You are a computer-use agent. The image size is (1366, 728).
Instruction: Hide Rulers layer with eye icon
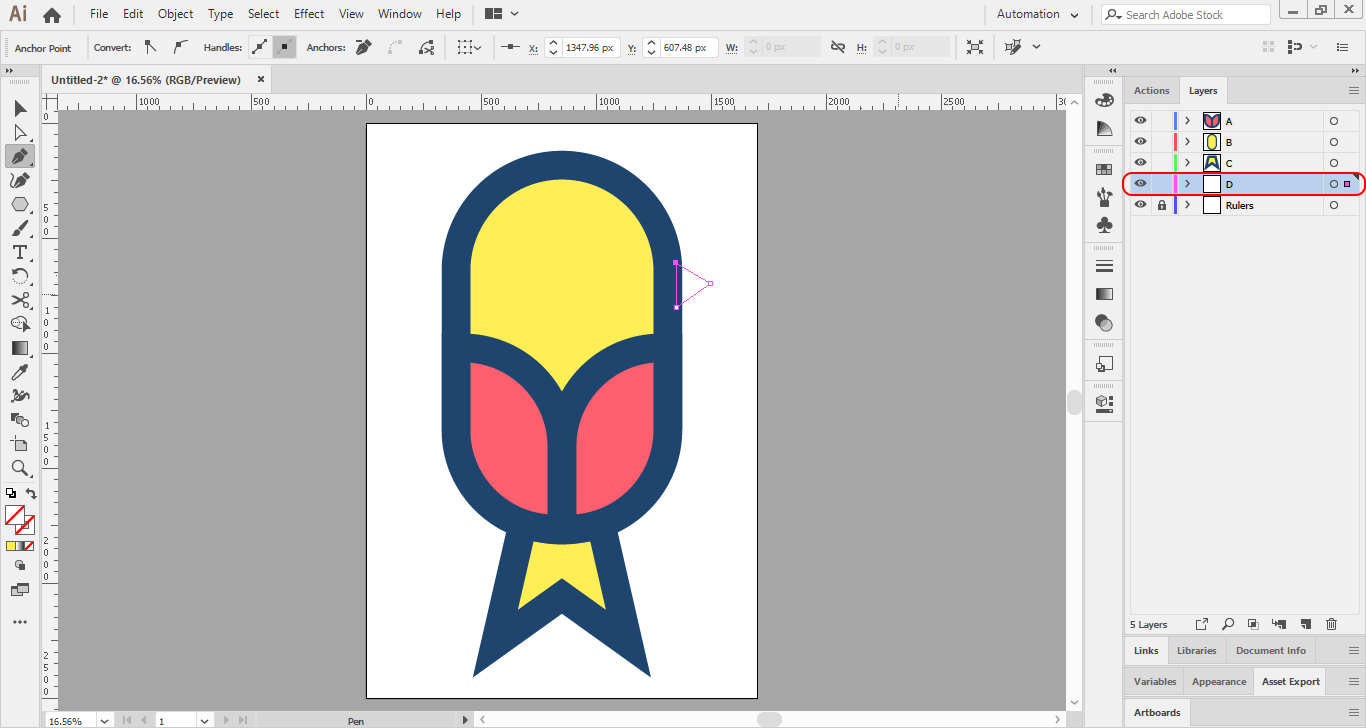click(x=1140, y=205)
